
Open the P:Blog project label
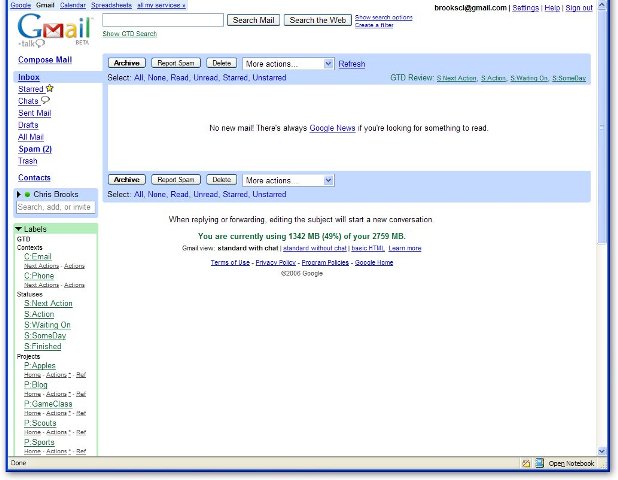(x=35, y=385)
